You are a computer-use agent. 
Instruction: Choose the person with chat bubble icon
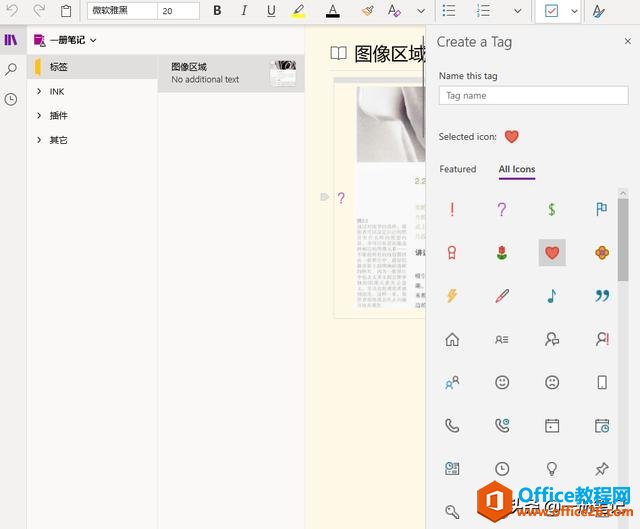pos(551,339)
